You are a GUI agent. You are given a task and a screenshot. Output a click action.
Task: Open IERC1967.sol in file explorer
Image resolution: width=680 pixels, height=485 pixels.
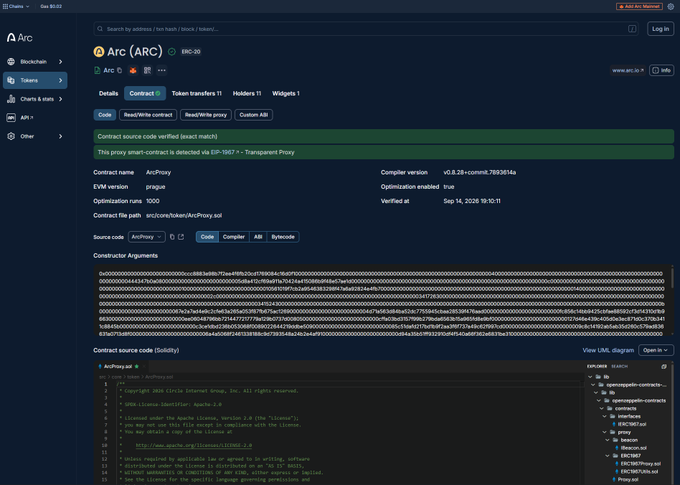tap(629, 424)
